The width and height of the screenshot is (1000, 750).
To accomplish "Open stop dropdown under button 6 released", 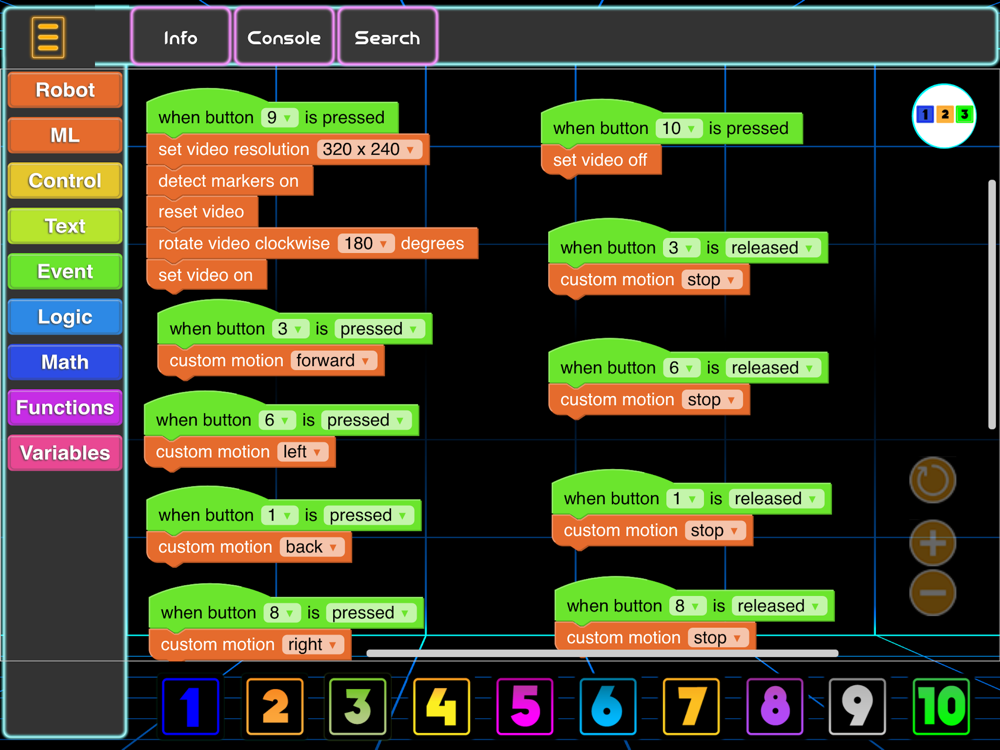I will pyautogui.click(x=712, y=399).
